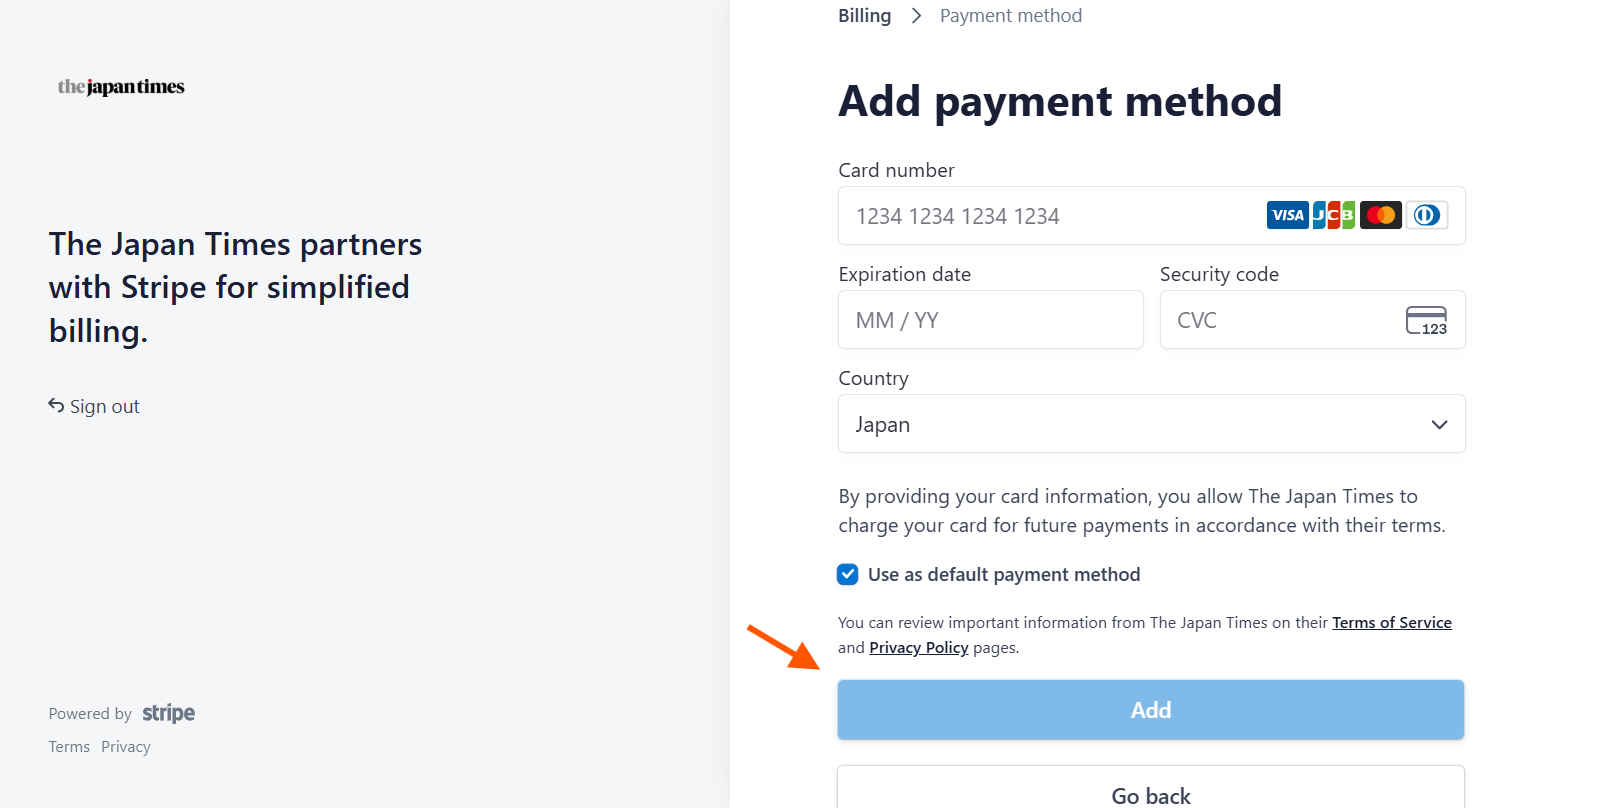The image size is (1618, 808).
Task: Click the blue Add button
Action: [1151, 710]
